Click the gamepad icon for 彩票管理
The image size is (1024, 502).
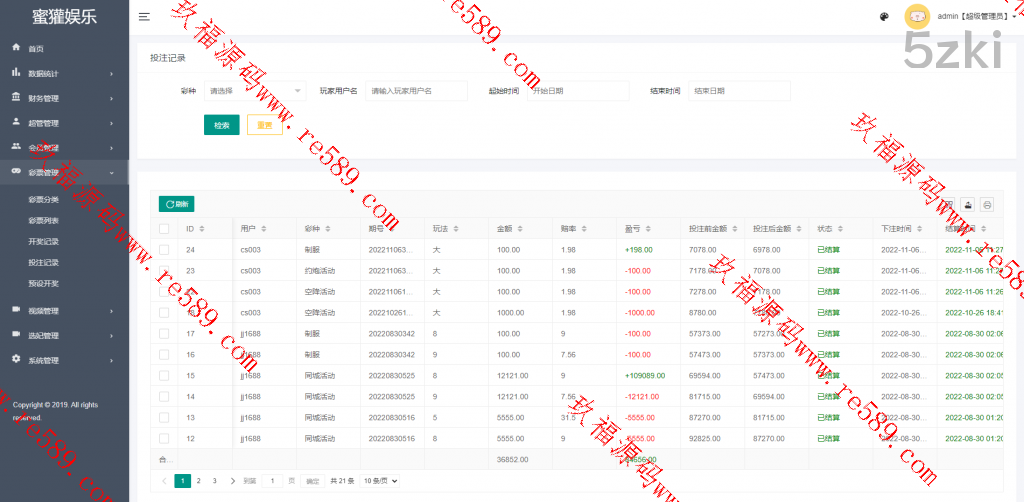click(x=16, y=172)
